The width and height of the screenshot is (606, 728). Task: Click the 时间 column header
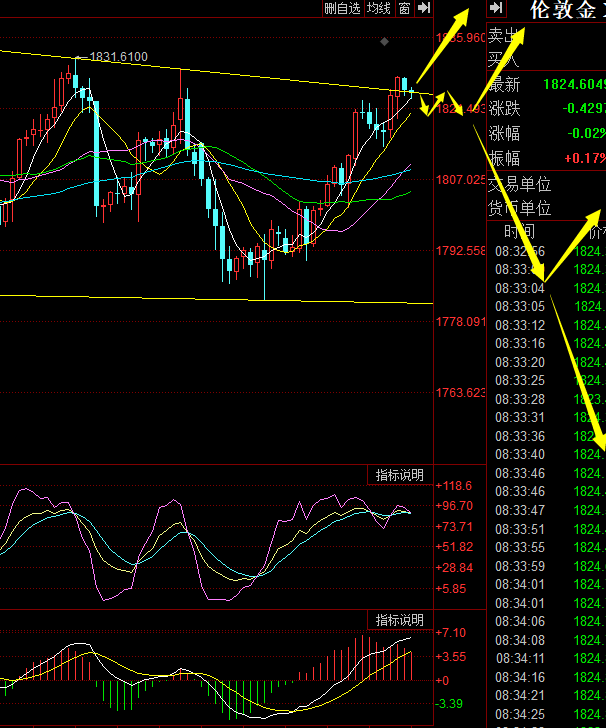tap(519, 231)
